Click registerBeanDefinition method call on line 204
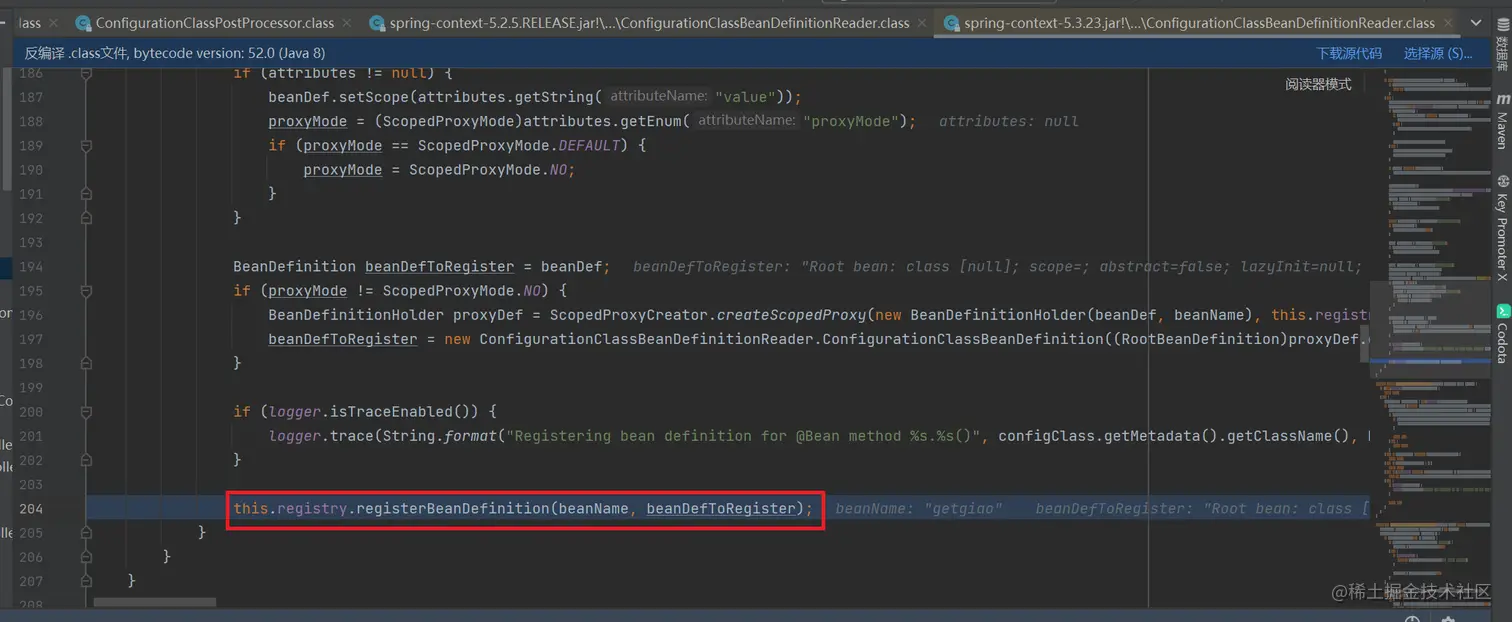This screenshot has width=1512, height=622. coord(452,508)
